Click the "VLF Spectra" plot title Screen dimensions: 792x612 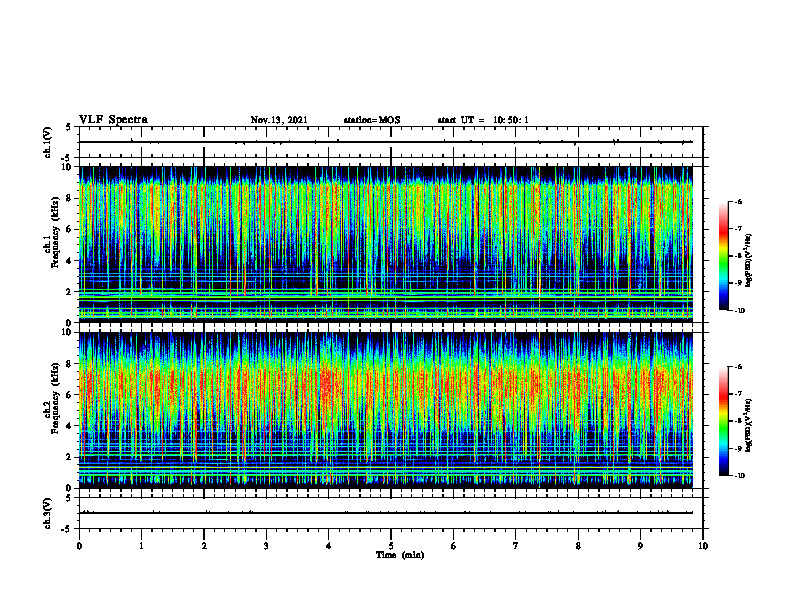point(113,120)
